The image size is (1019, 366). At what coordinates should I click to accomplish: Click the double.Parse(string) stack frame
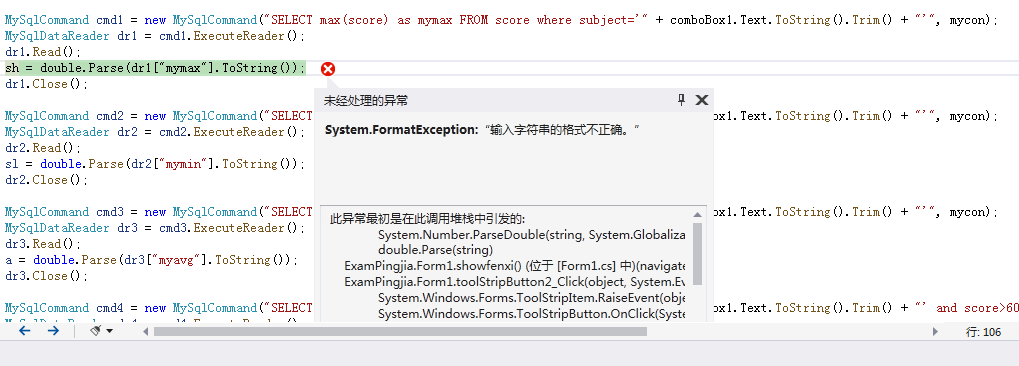click(x=435, y=250)
